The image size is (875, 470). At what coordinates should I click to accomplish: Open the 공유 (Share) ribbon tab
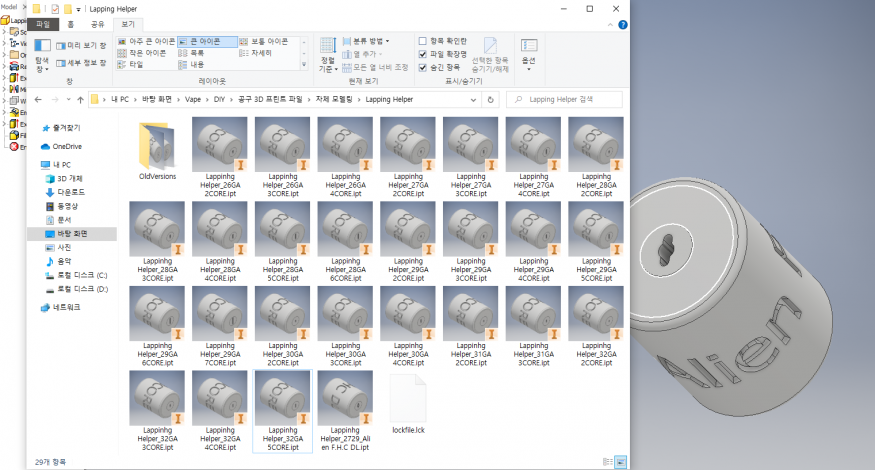point(98,23)
